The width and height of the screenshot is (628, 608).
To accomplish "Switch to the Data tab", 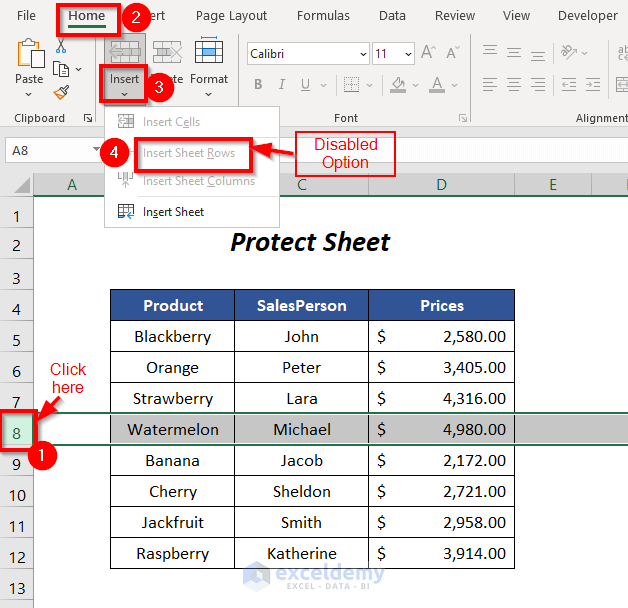I will point(392,16).
